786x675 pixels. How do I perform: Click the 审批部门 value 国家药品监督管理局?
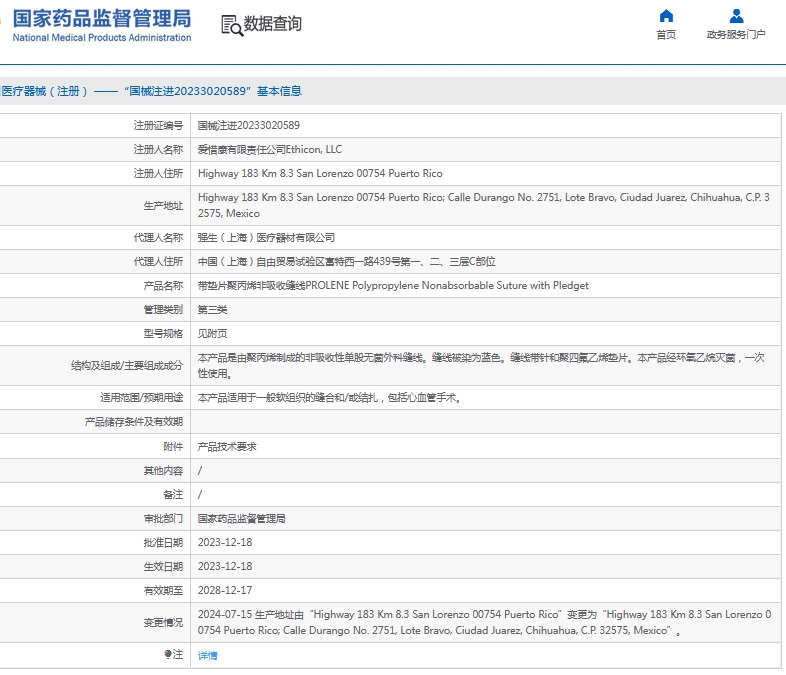(241, 519)
